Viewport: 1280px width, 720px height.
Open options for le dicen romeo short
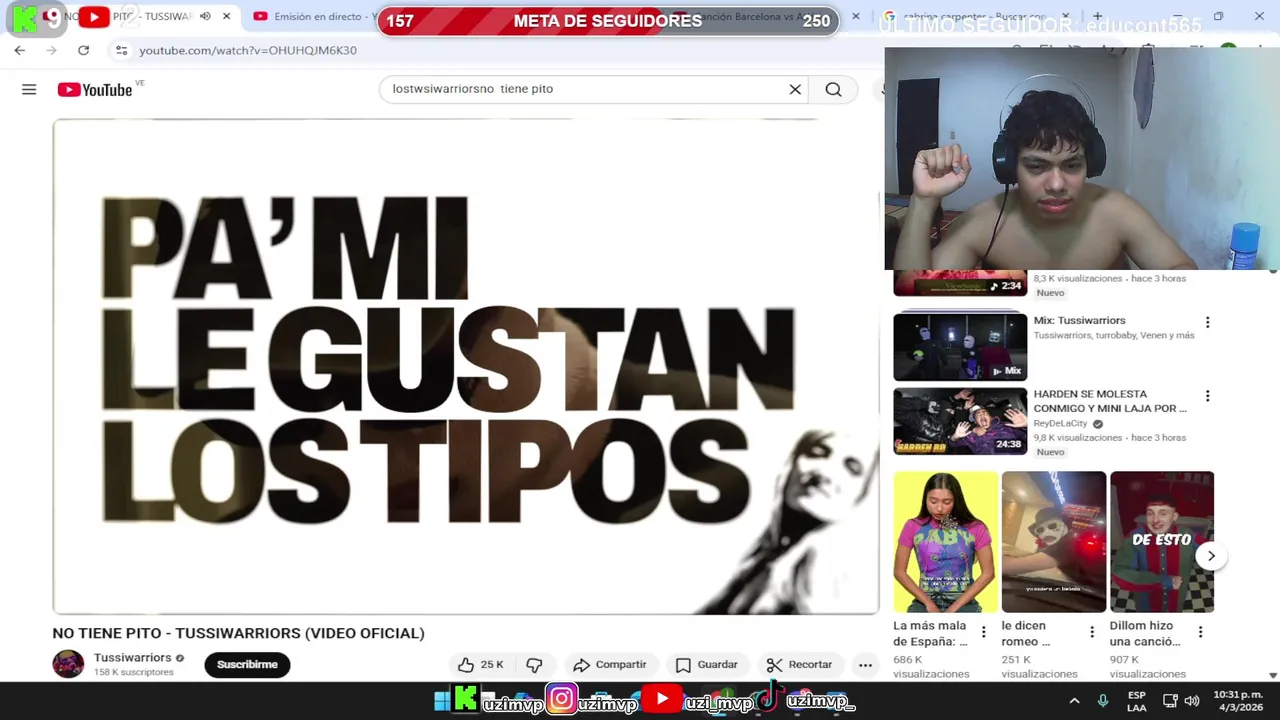tap(1092, 632)
